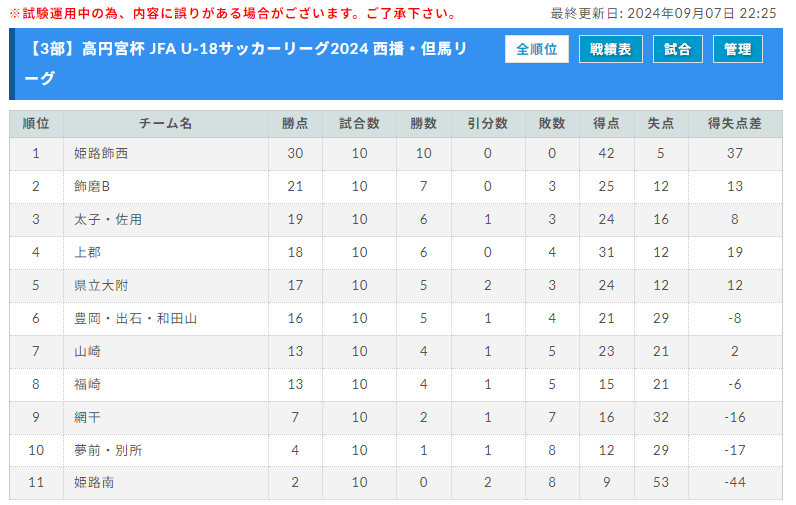Click the 試合数 column header
796x505 pixels.
(359, 123)
